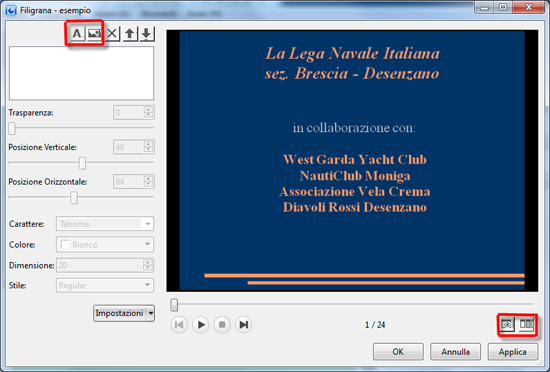Go to the previous frame in preview

(x=179, y=325)
